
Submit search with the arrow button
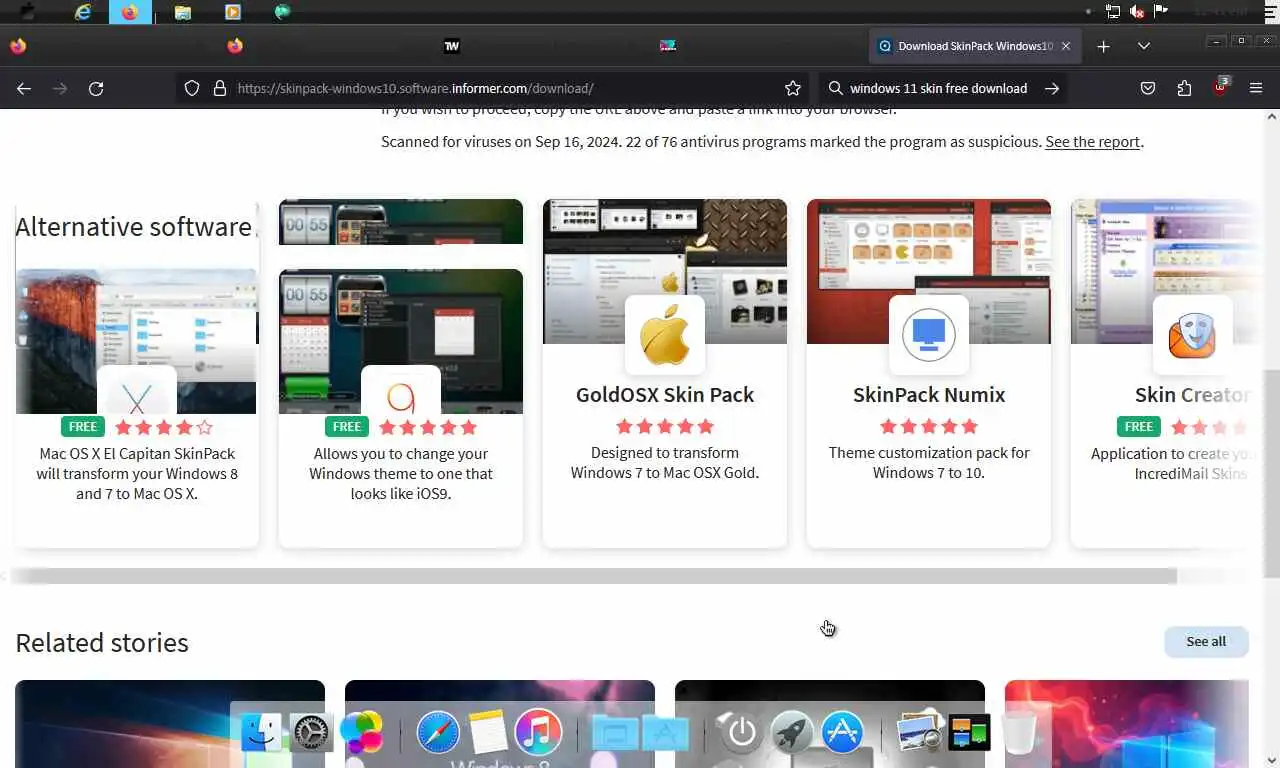[x=1052, y=88]
